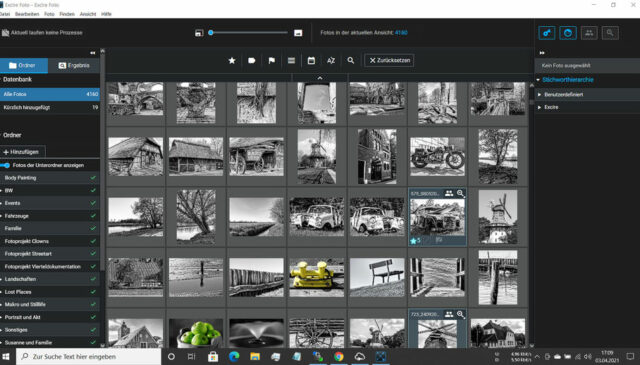This screenshot has width=640, height=365.
Task: Expand Events folder tree
Action: coord(2,203)
